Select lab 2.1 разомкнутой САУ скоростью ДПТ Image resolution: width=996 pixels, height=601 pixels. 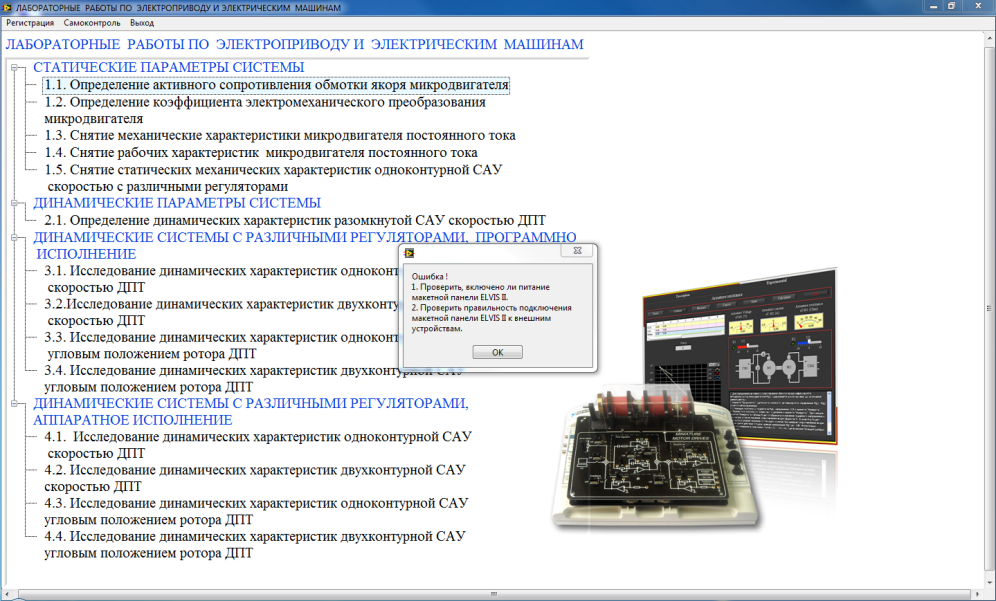coord(295,220)
